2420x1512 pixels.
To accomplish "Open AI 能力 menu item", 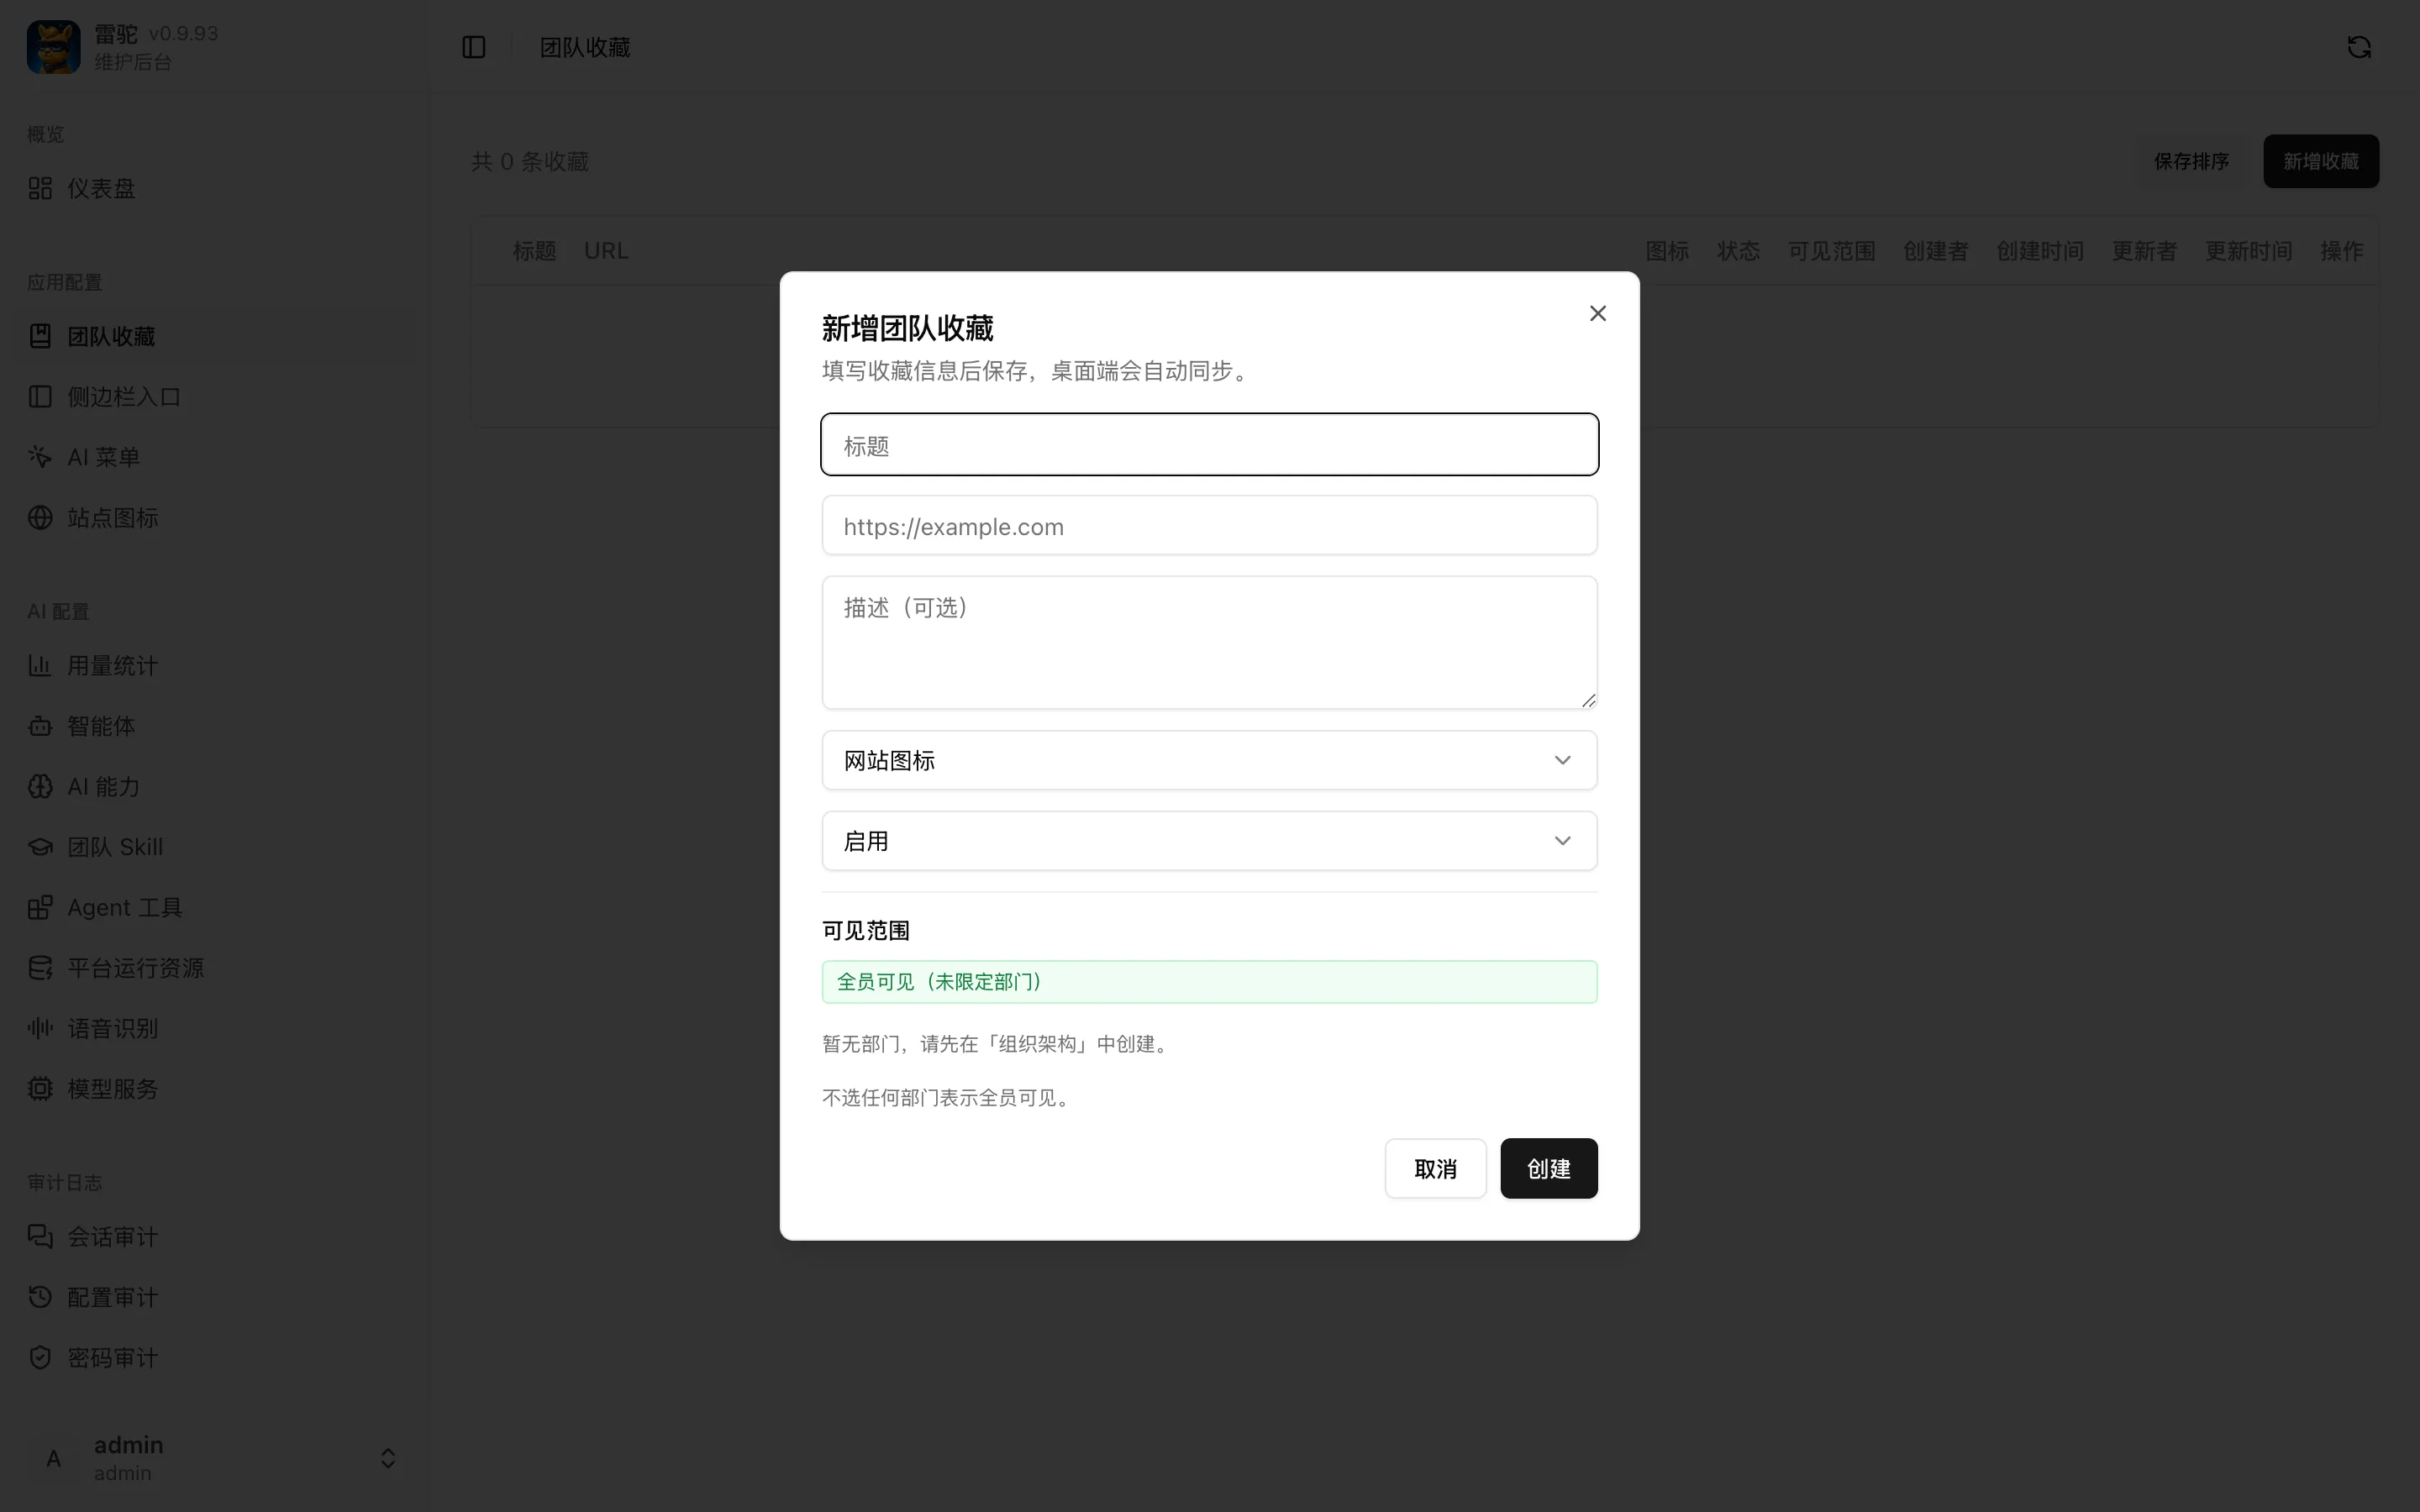I will coord(215,787).
